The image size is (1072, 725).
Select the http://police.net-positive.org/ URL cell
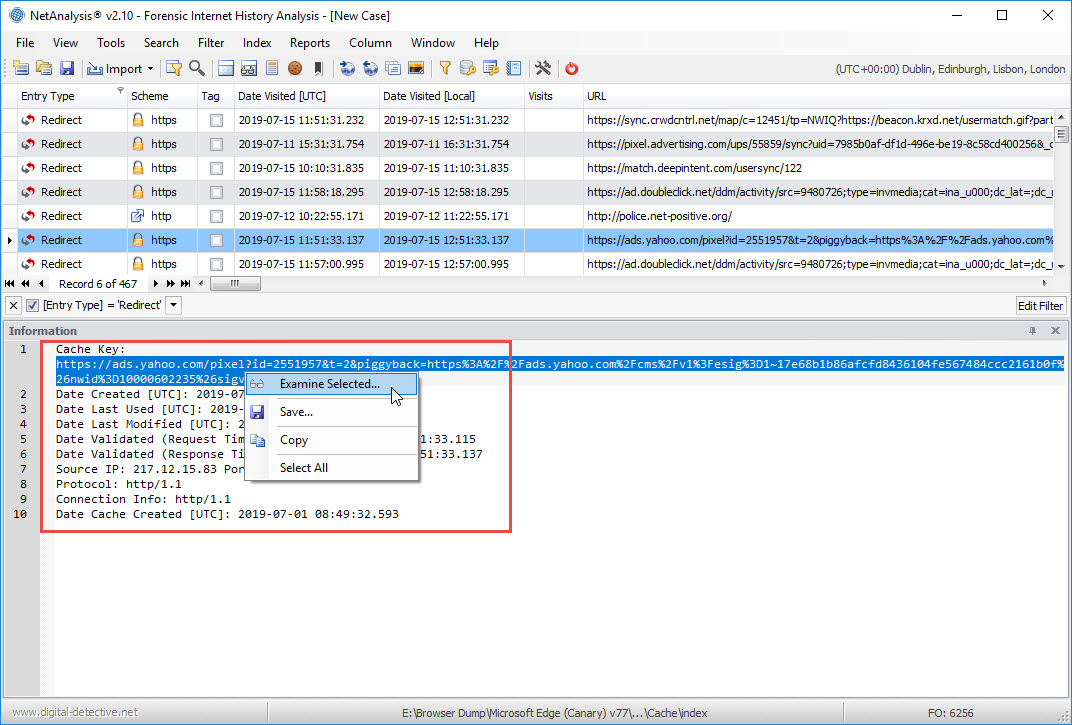[x=820, y=216]
